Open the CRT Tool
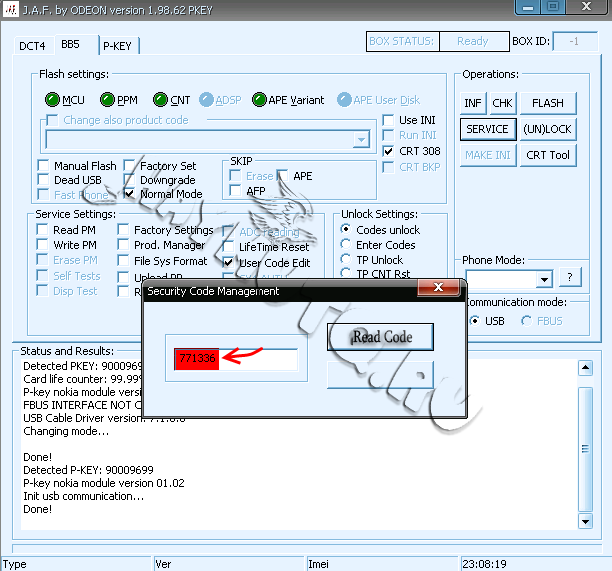This screenshot has width=612, height=571. point(548,155)
